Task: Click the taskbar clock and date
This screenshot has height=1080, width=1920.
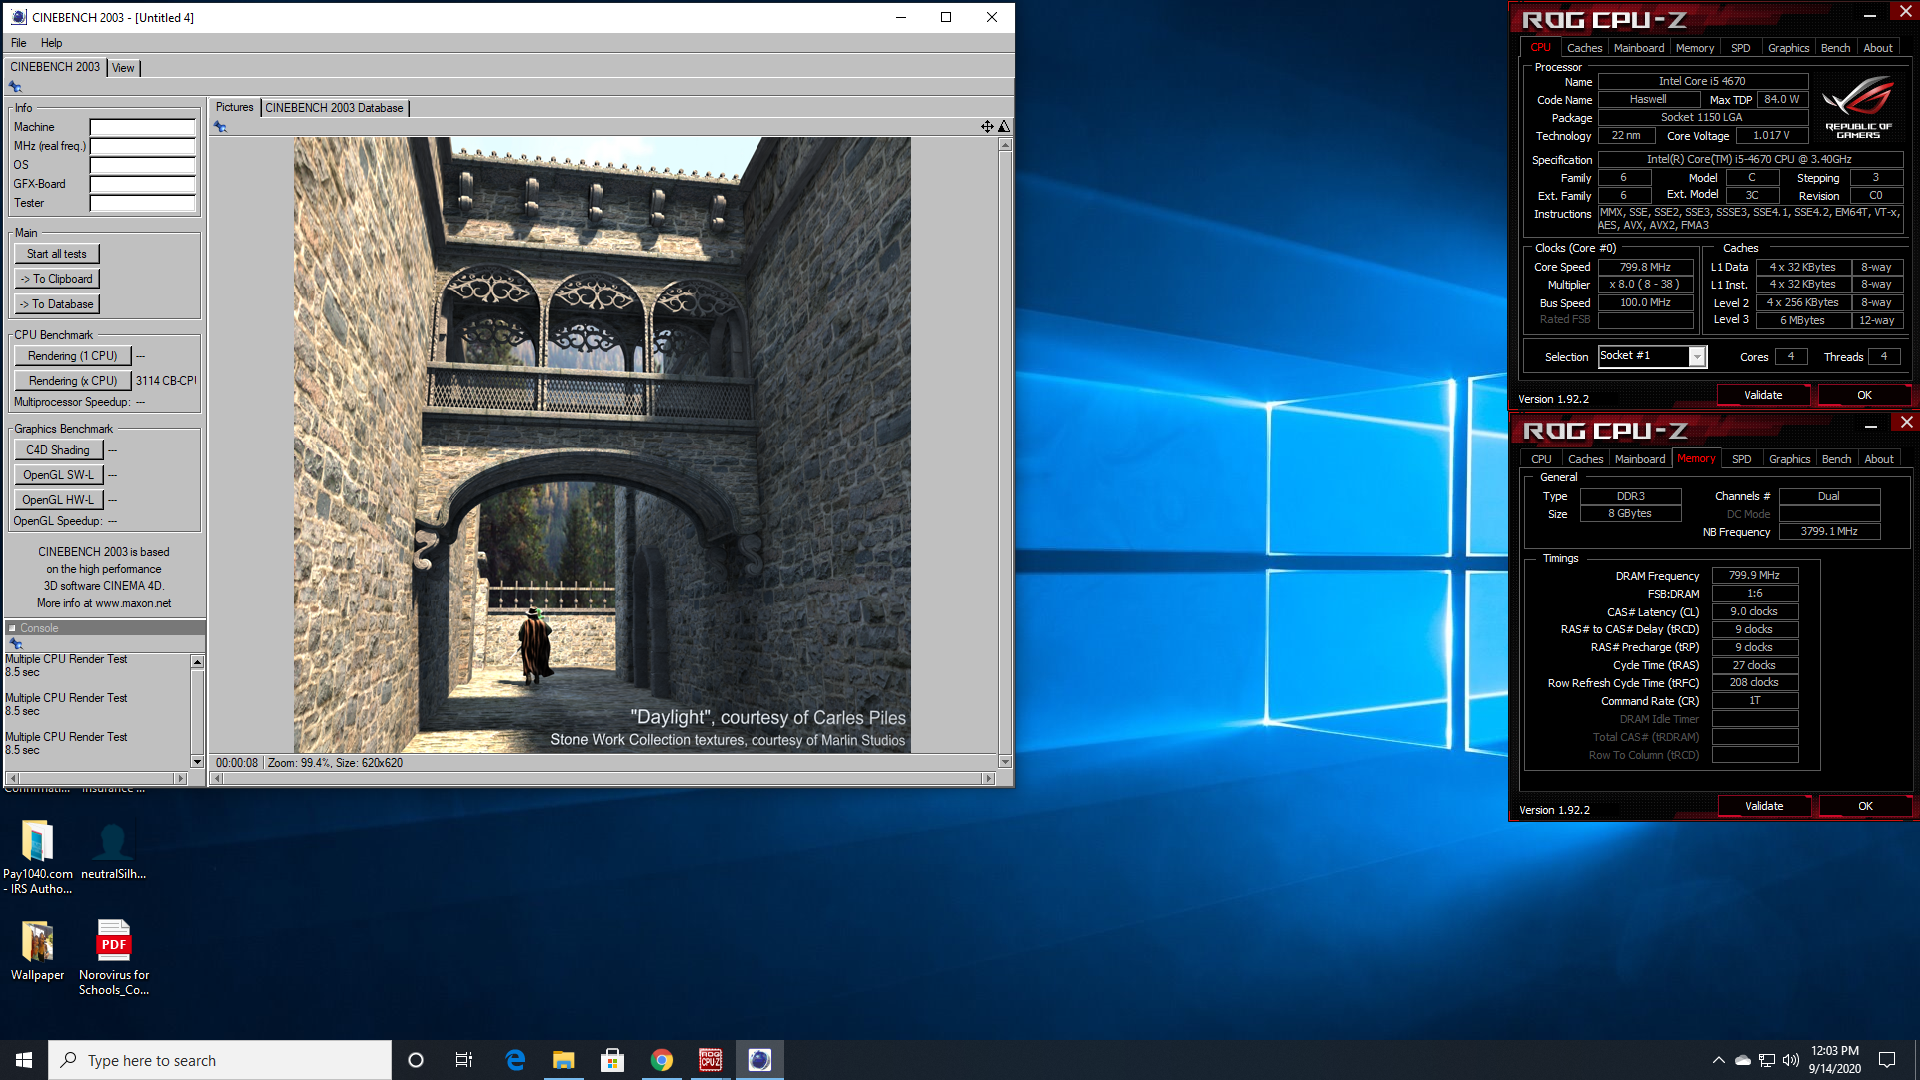Action: [x=1834, y=1060]
